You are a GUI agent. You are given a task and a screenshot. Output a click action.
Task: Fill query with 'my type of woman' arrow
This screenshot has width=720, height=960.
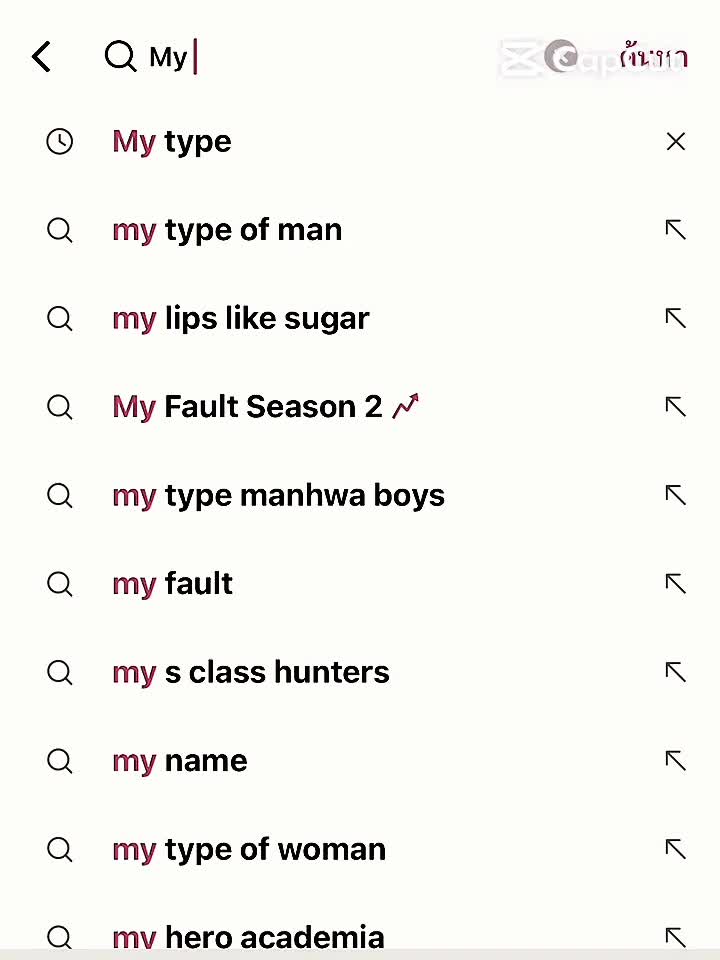point(676,850)
